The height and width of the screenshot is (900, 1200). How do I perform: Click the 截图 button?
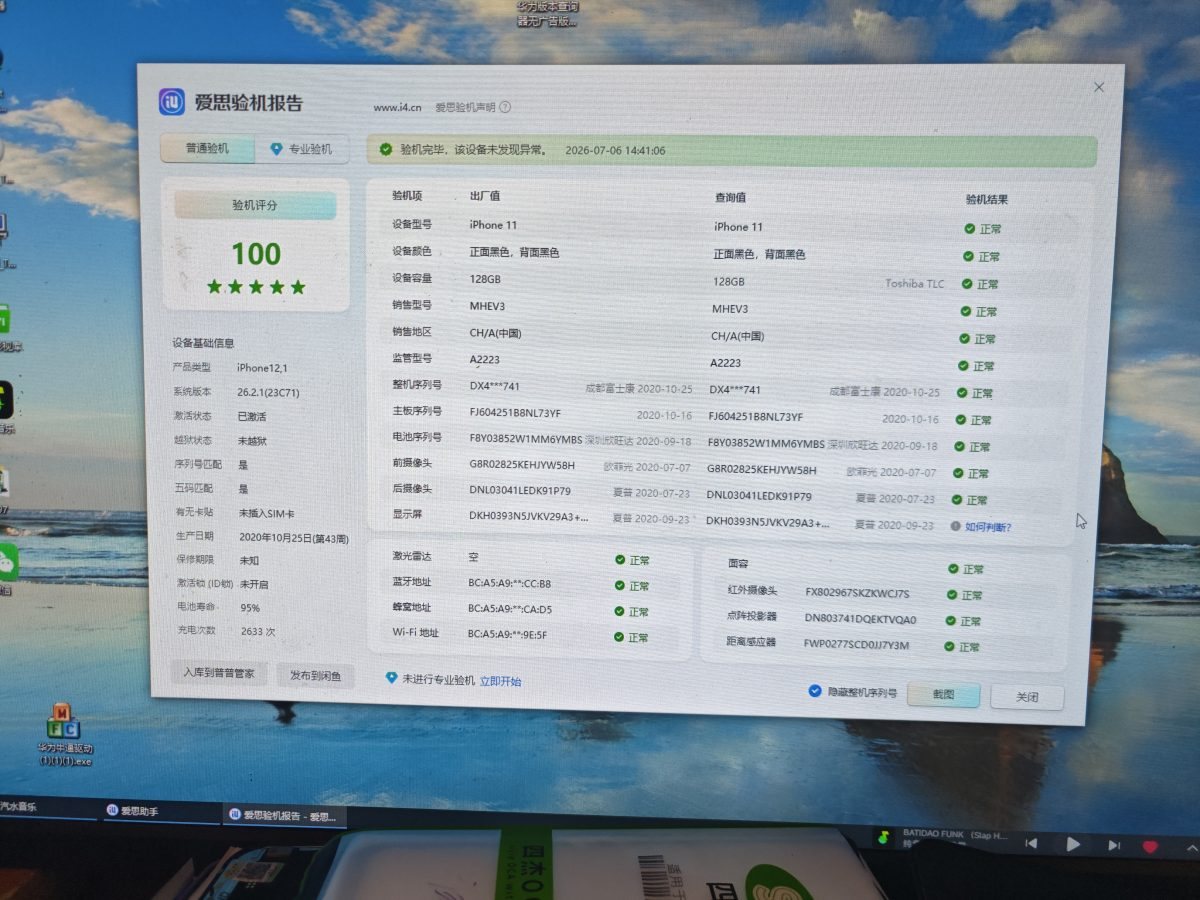click(943, 695)
